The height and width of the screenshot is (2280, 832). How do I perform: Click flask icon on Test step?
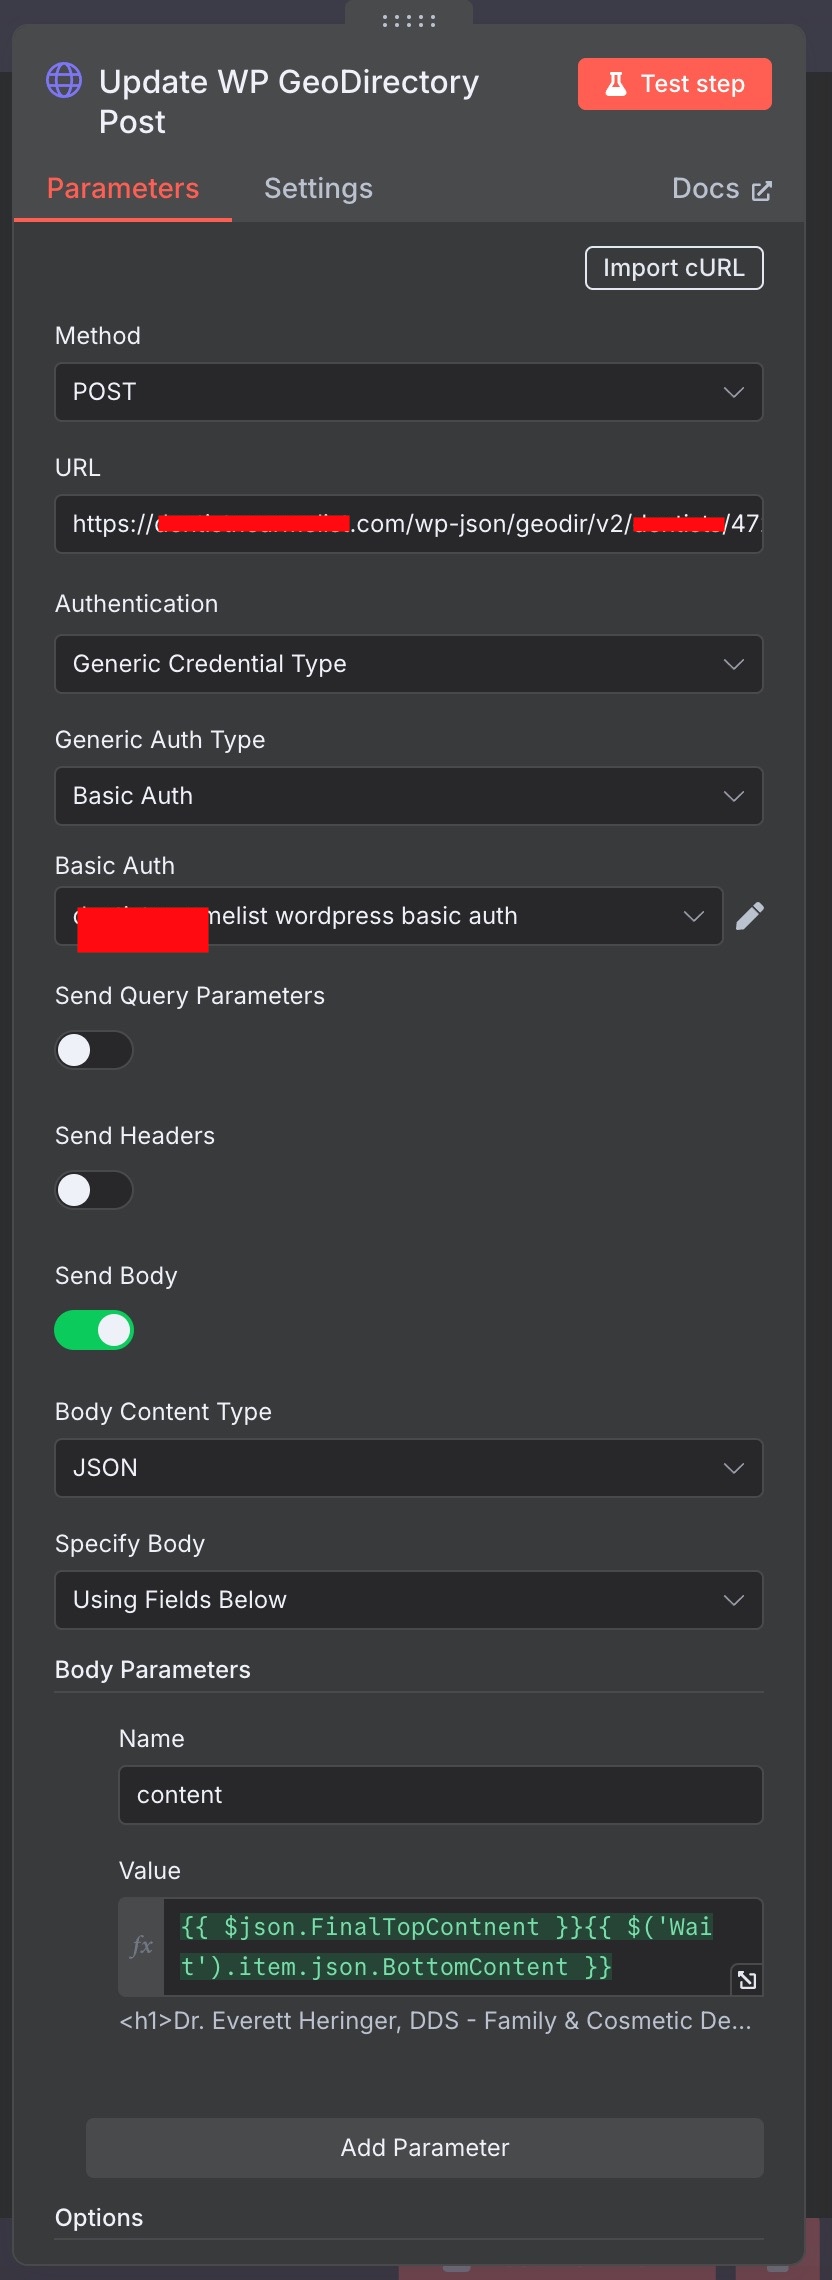(616, 84)
